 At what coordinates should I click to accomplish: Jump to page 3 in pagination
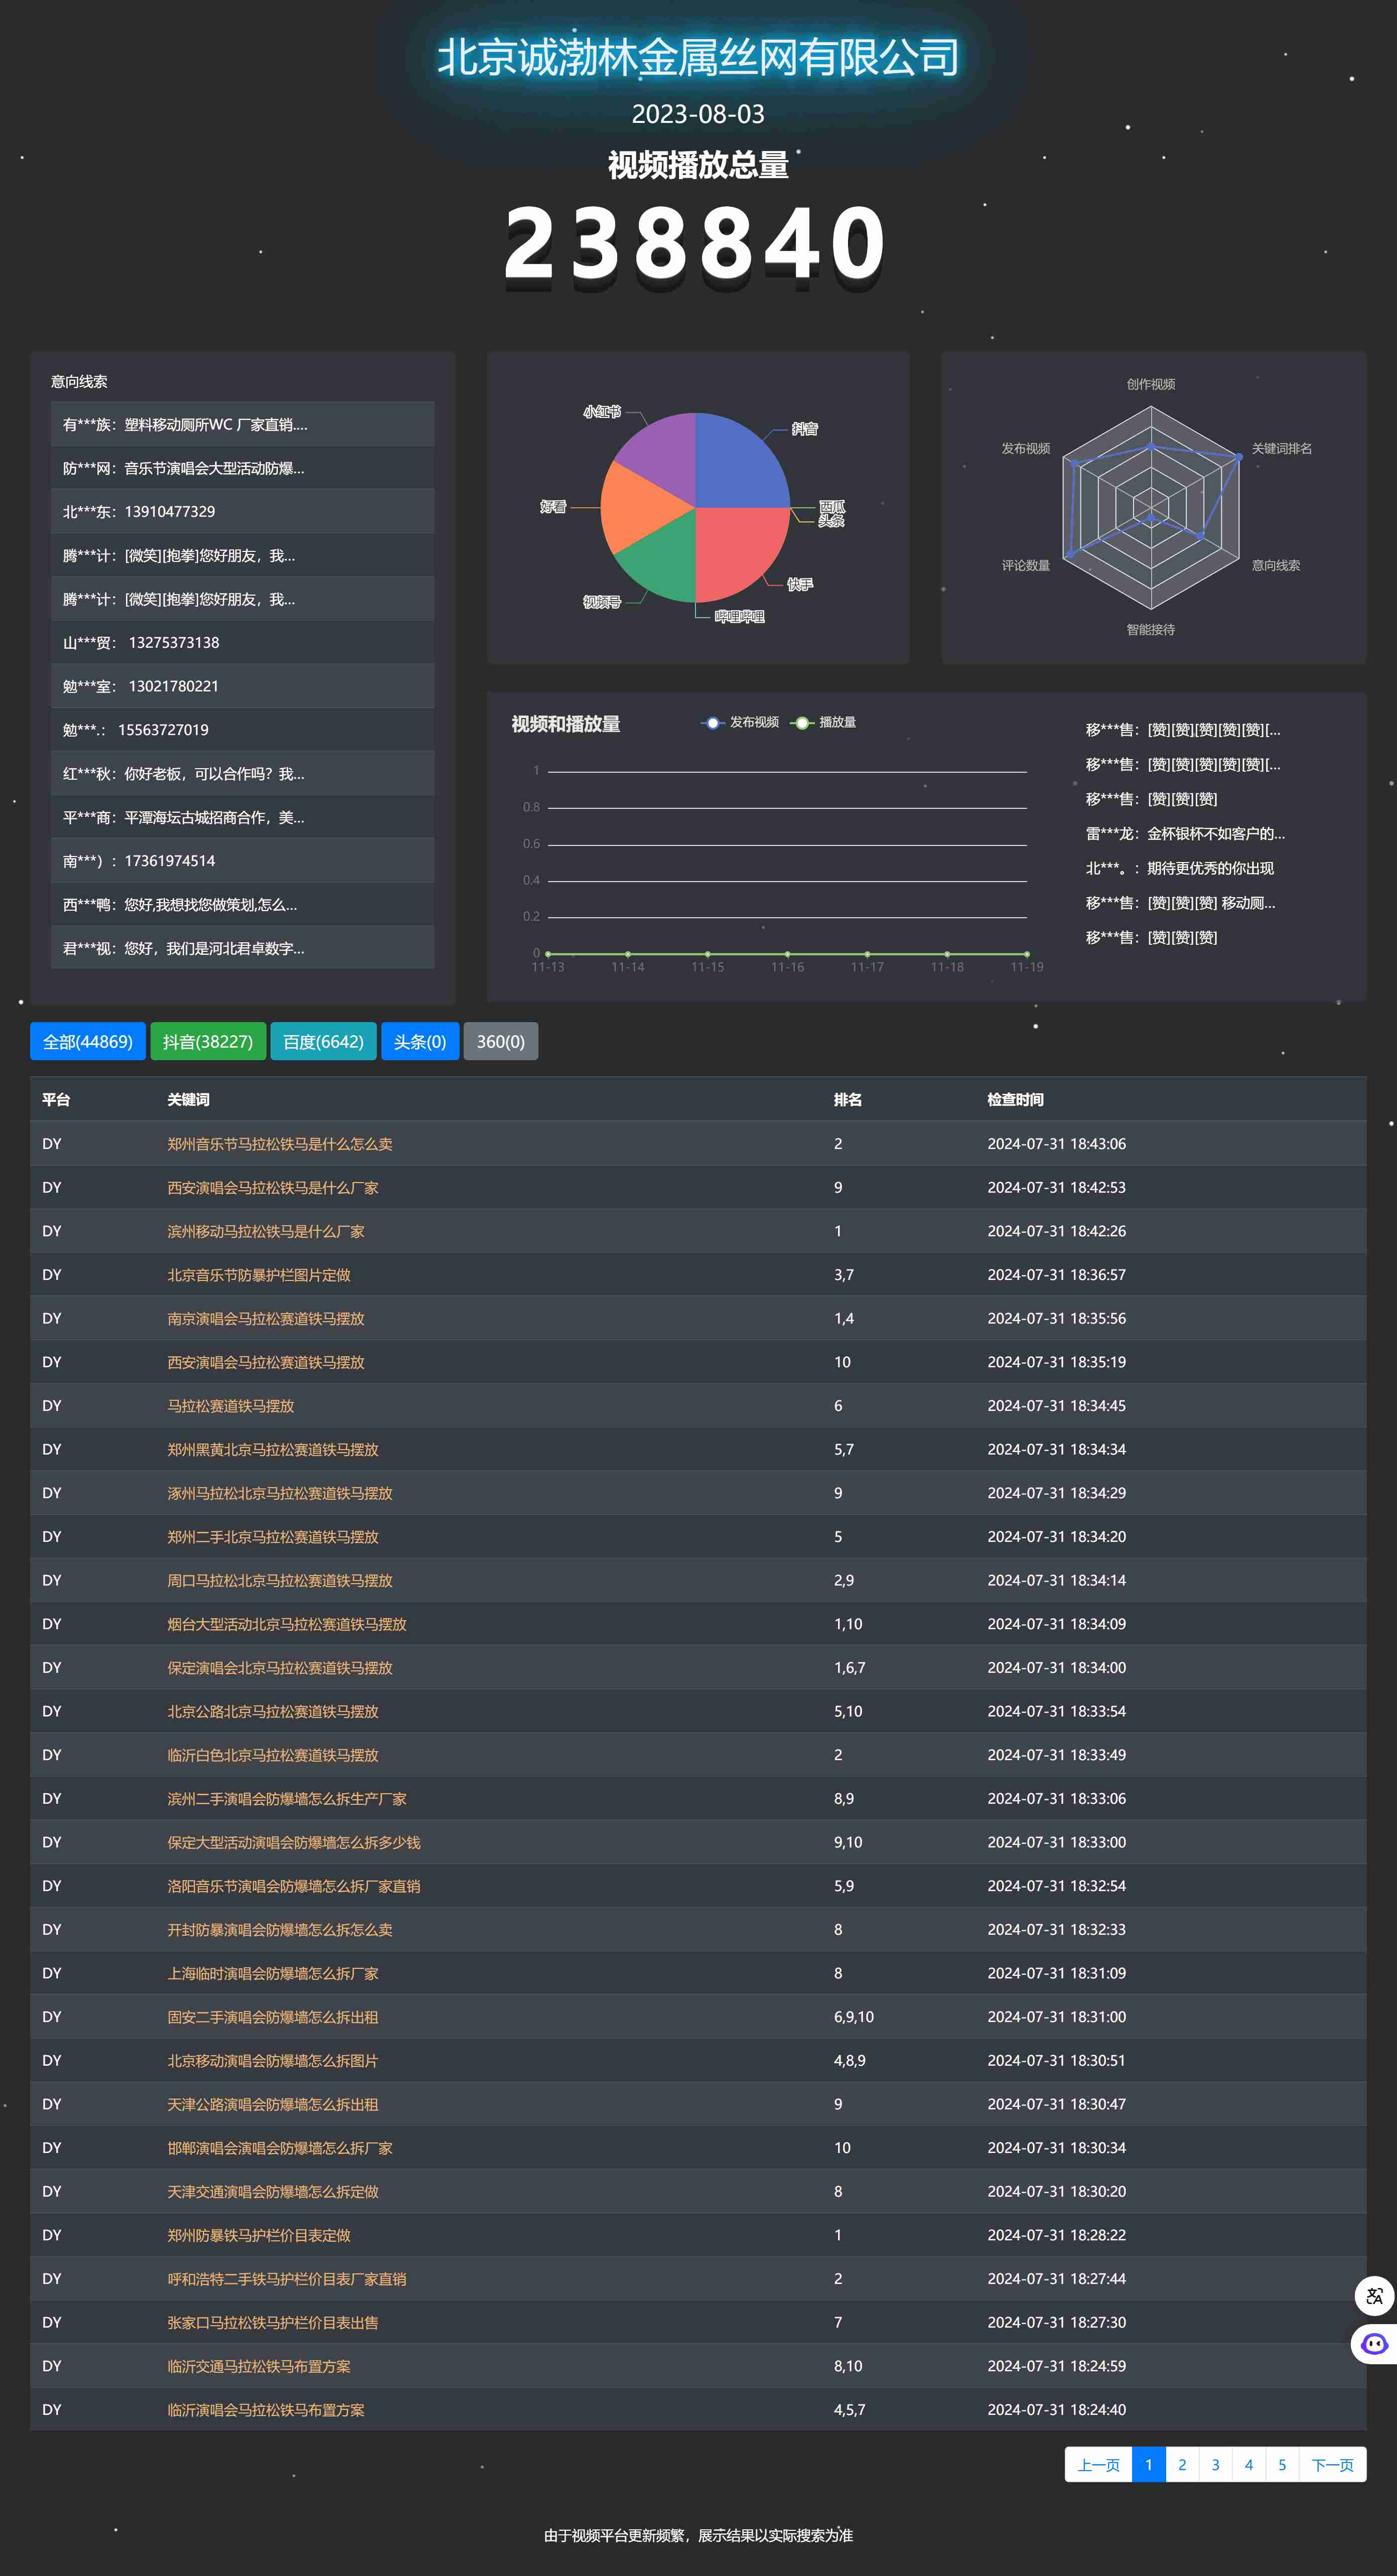tap(1215, 2464)
